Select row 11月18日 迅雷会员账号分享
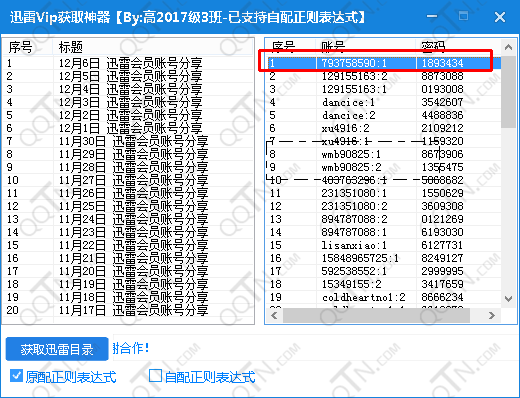The width and height of the screenshot is (520, 398). pyautogui.click(x=128, y=297)
